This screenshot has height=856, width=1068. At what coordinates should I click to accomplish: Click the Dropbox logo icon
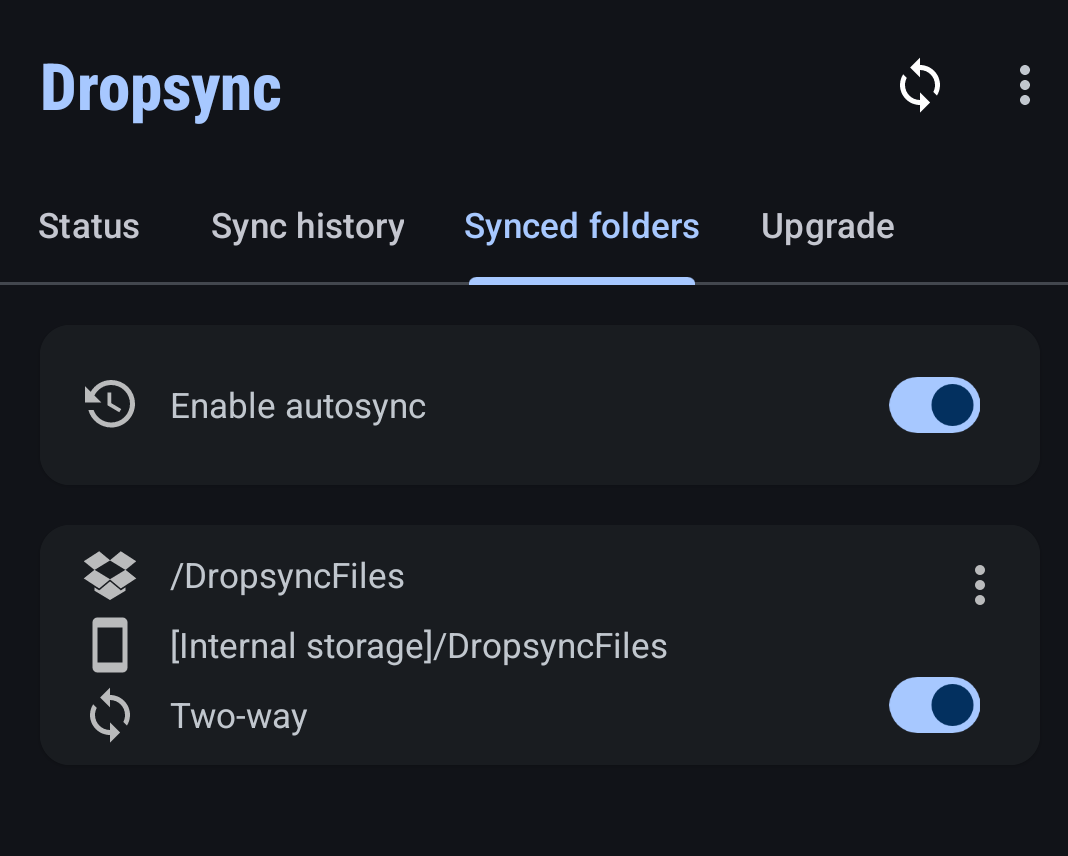click(x=109, y=576)
